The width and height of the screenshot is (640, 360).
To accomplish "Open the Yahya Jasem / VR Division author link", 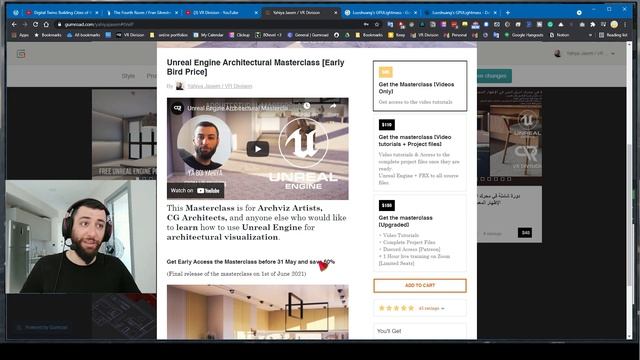I will 220,86.
